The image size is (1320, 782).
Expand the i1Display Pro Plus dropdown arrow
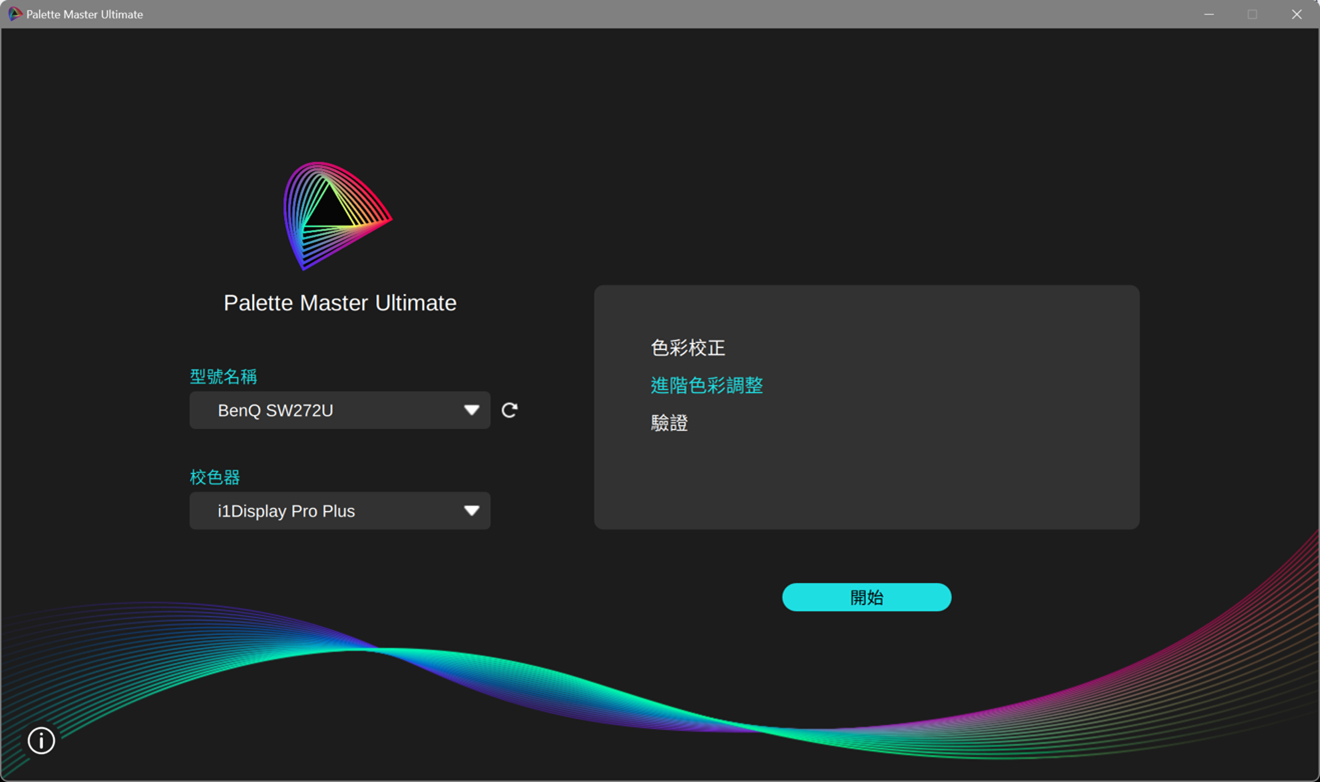471,511
